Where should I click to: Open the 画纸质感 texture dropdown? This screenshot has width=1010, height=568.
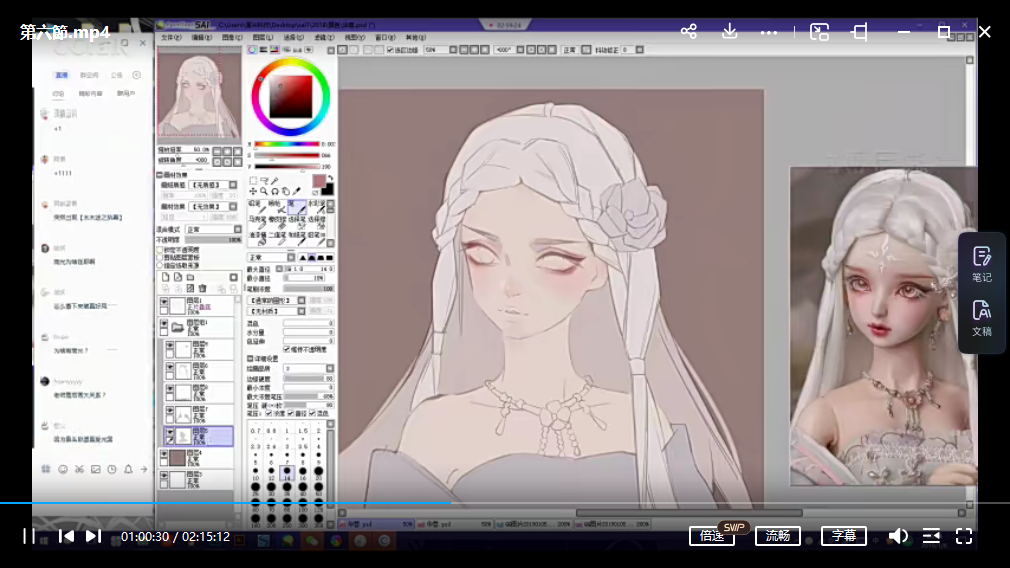[x=213, y=185]
